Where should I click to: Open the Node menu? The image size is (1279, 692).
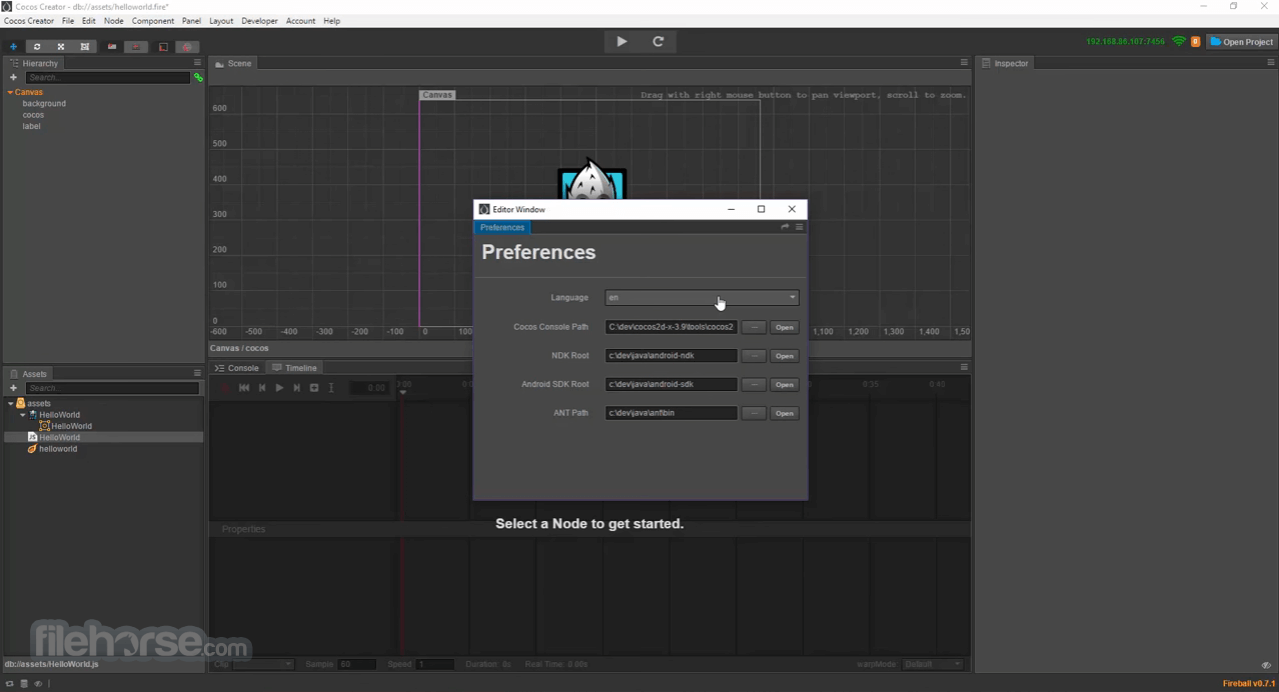114,21
